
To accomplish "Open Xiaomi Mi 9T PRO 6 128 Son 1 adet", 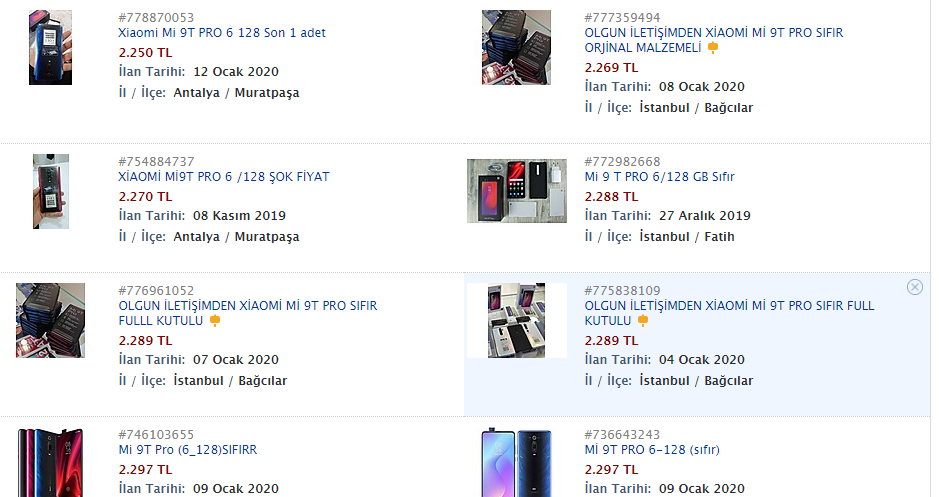I will pos(222,33).
